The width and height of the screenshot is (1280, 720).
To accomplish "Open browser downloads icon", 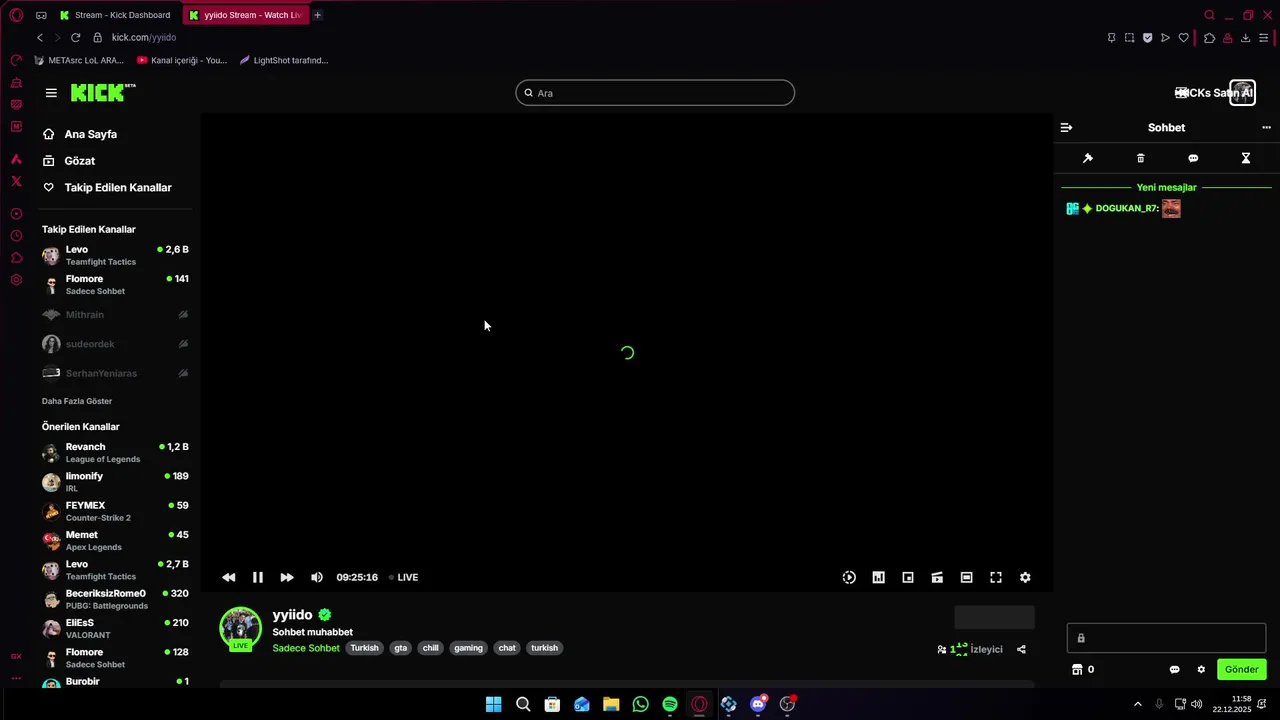I will 1246,38.
